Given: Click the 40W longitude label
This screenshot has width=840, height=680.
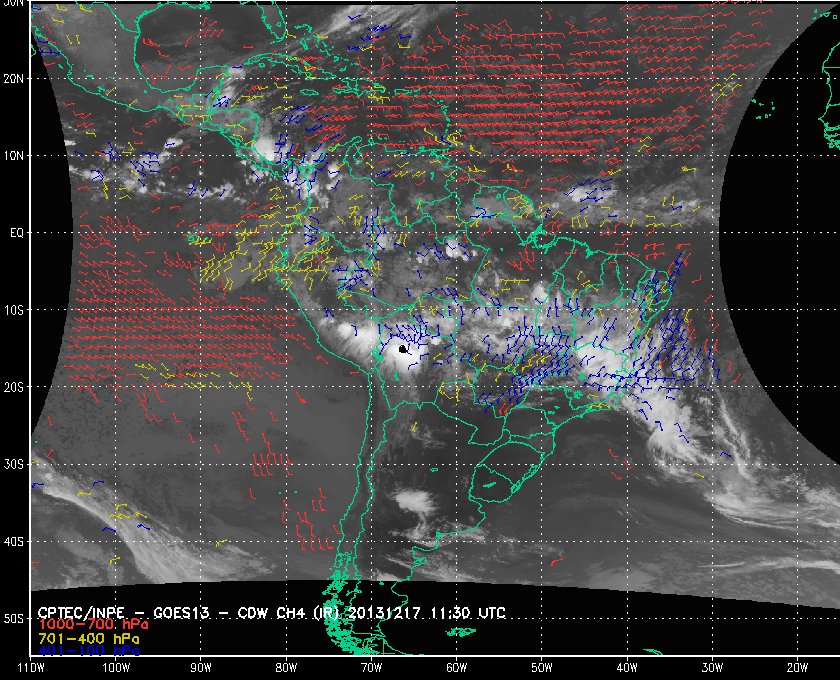Looking at the screenshot, I should point(627,668).
